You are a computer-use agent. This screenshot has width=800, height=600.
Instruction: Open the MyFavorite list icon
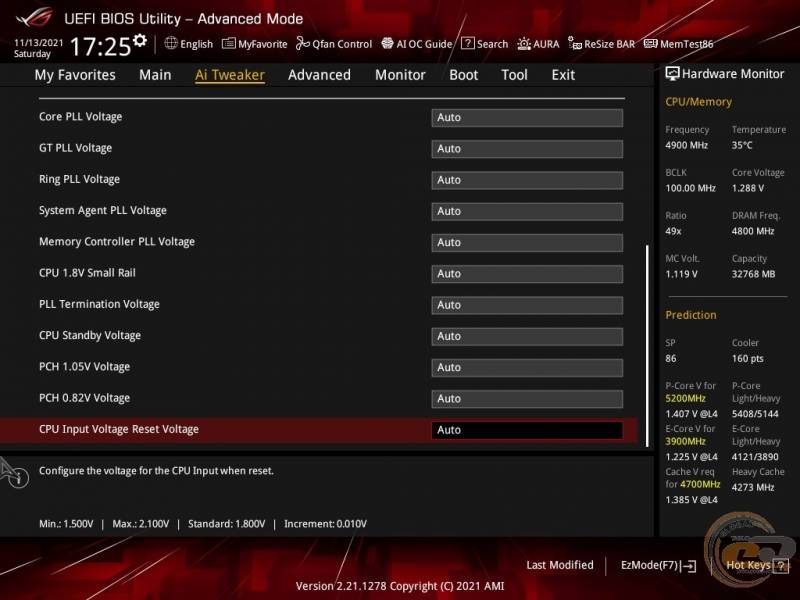coord(229,44)
